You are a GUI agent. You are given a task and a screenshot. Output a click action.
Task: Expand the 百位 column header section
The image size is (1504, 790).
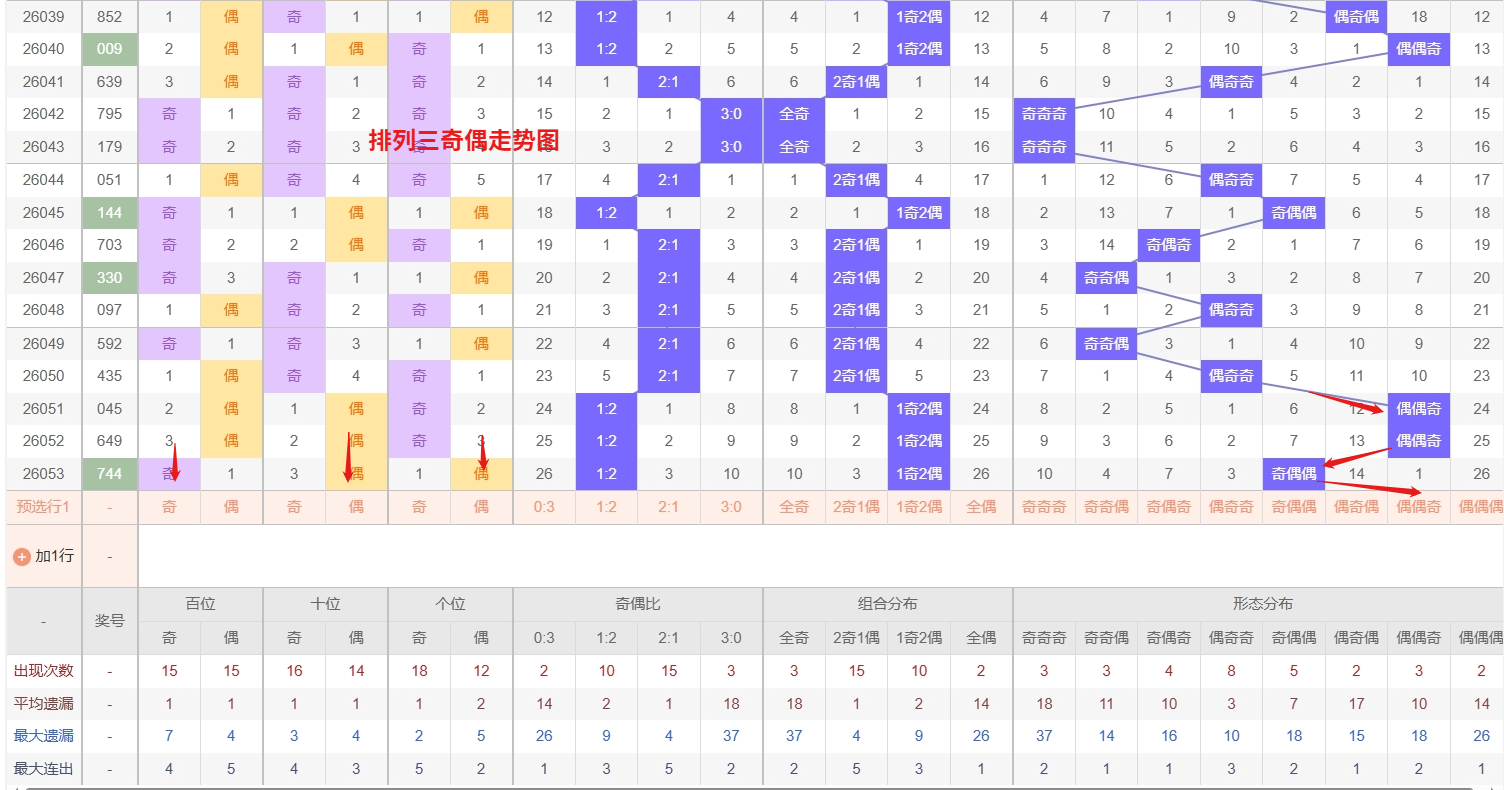tap(200, 603)
